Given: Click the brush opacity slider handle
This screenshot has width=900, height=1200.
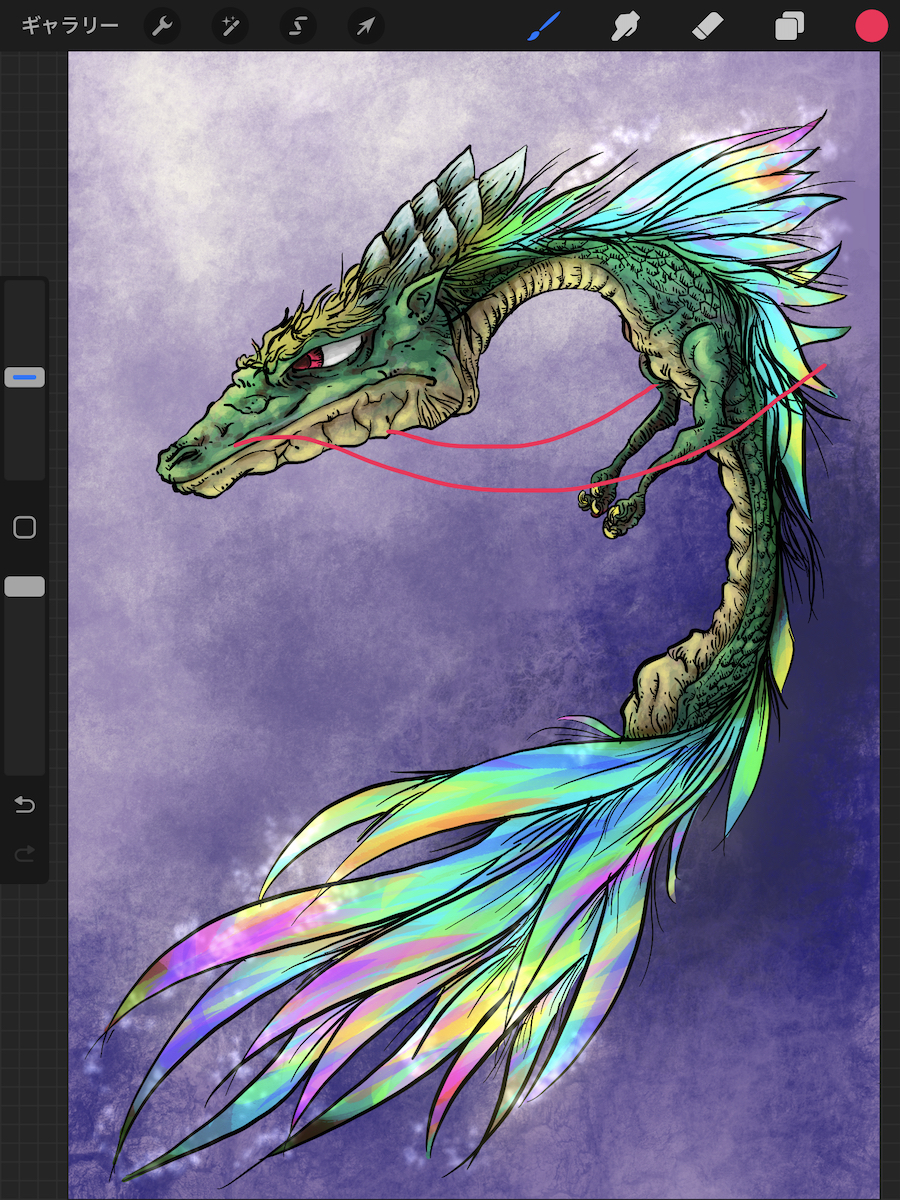Looking at the screenshot, I should (x=25, y=587).
